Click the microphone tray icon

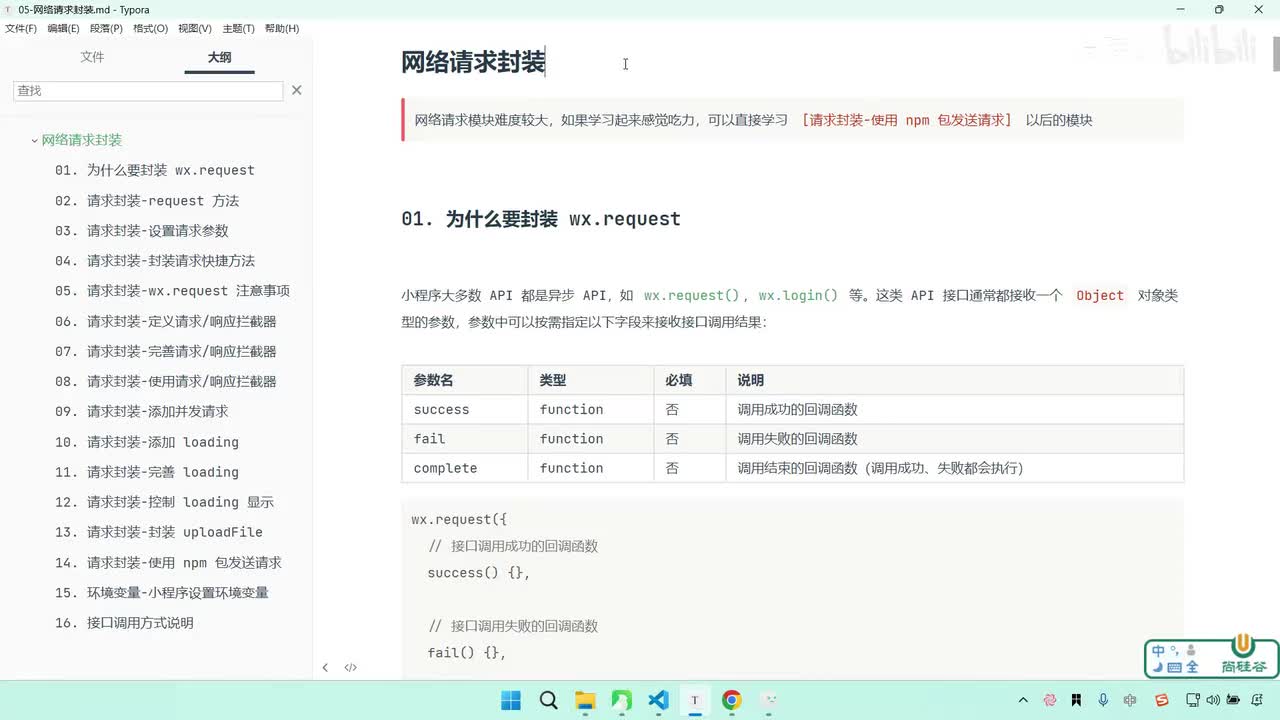click(x=1103, y=700)
